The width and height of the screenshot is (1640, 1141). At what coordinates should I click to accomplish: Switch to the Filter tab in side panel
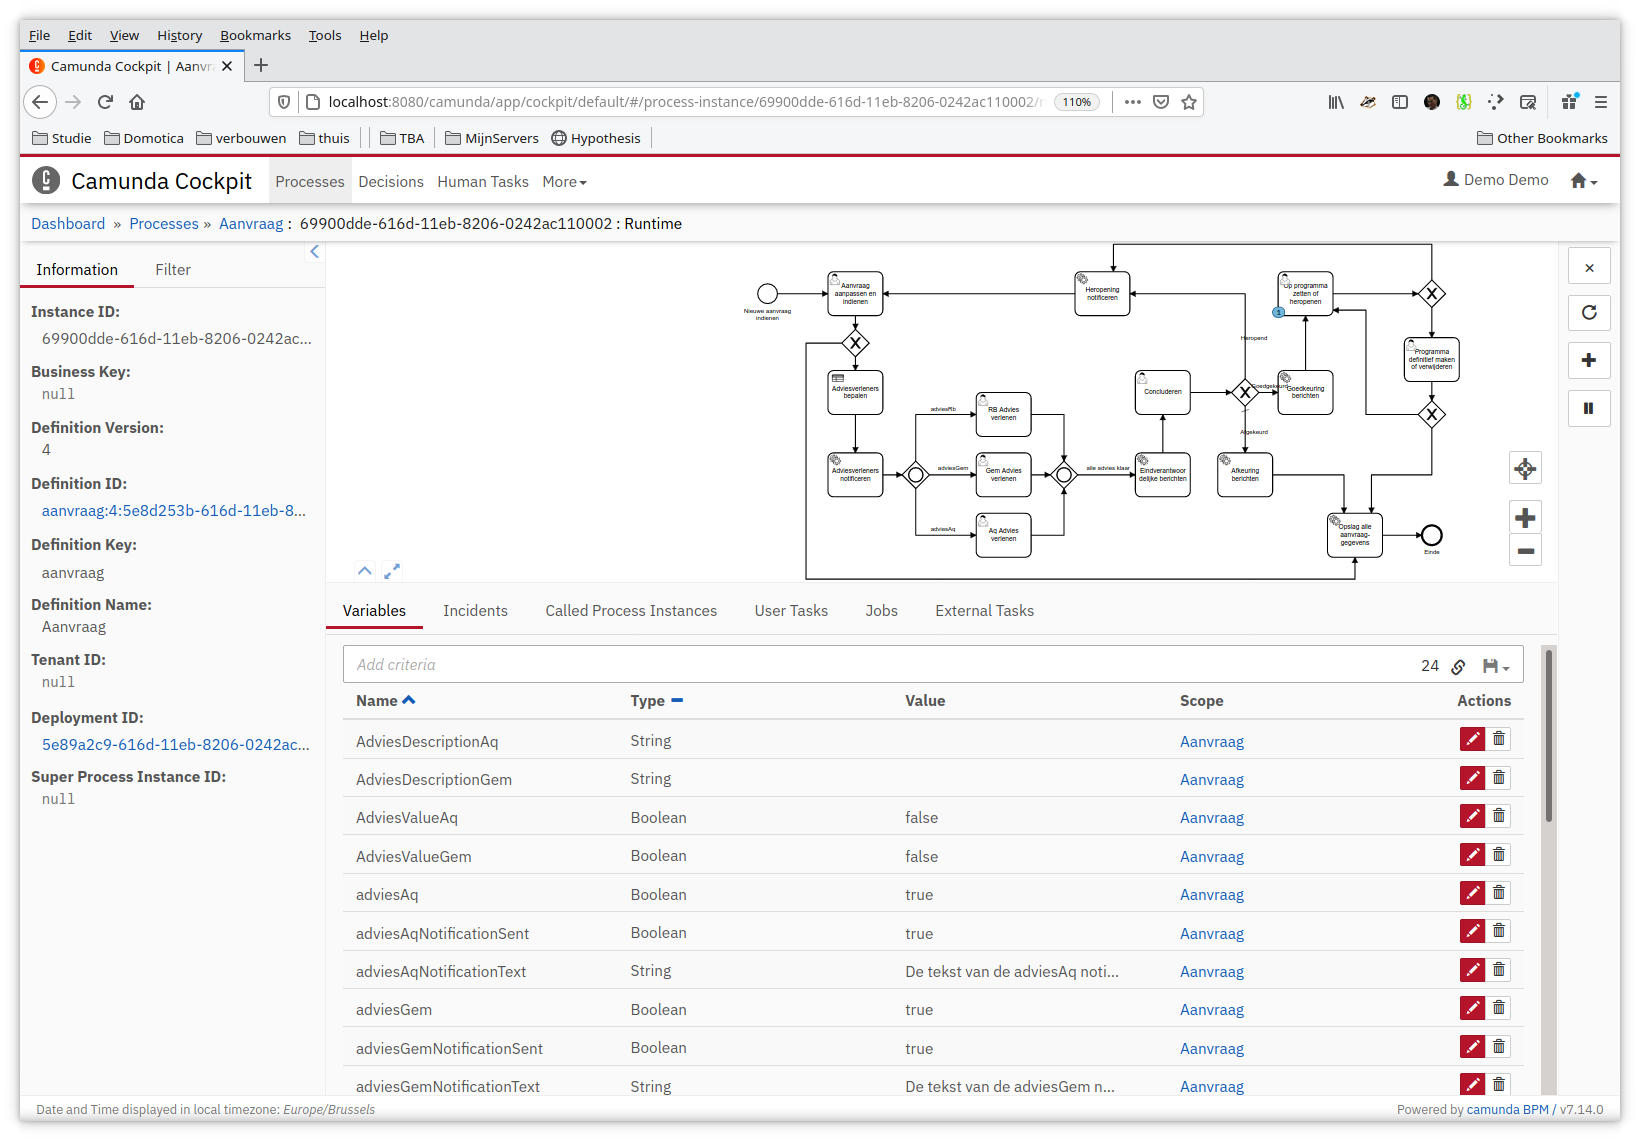[x=173, y=270]
